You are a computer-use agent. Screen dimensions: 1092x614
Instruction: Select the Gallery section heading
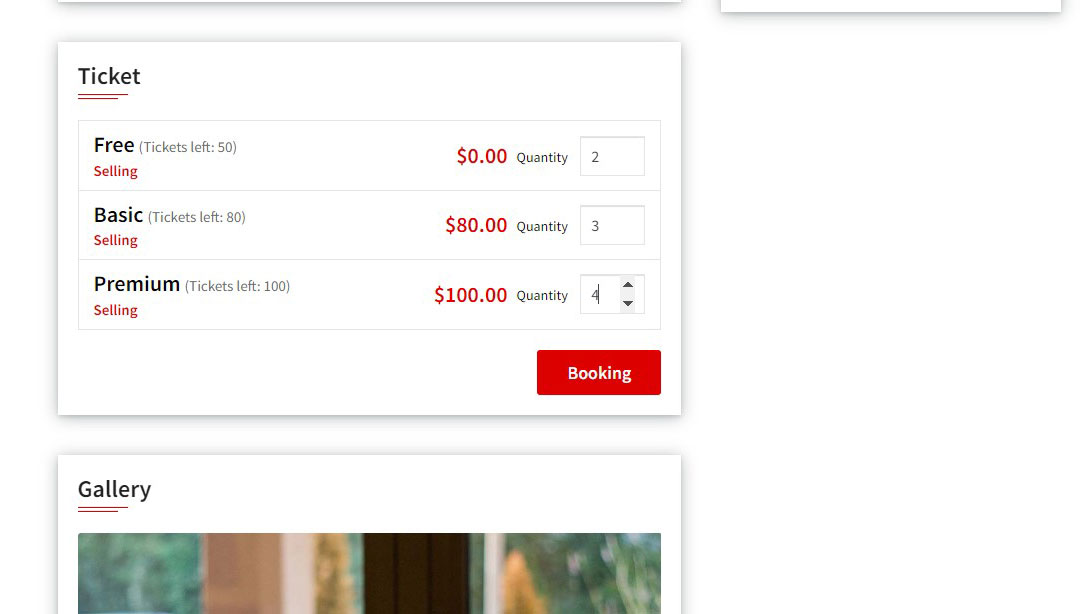[x=114, y=489]
